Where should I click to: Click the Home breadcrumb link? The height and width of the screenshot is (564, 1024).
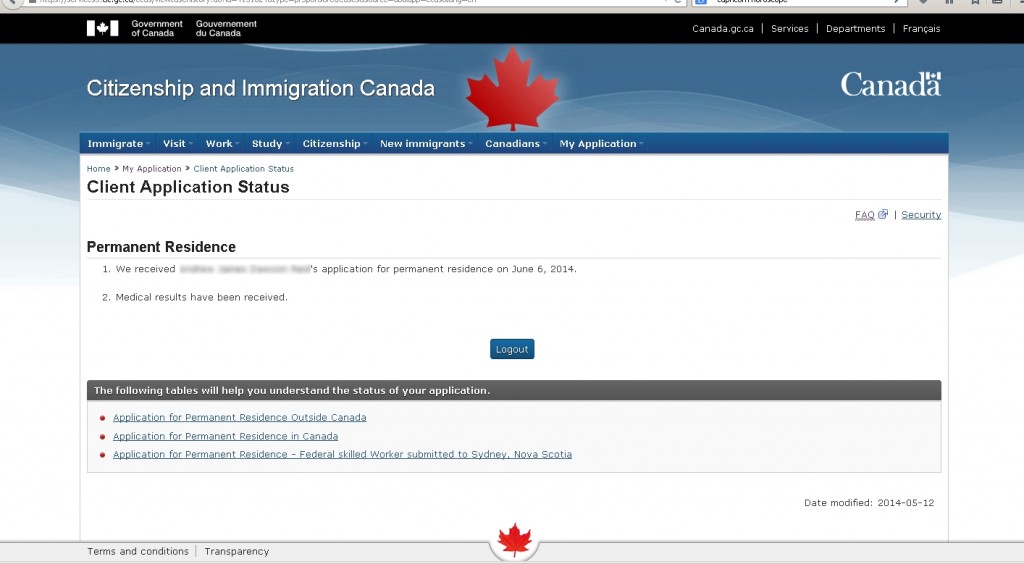click(99, 168)
